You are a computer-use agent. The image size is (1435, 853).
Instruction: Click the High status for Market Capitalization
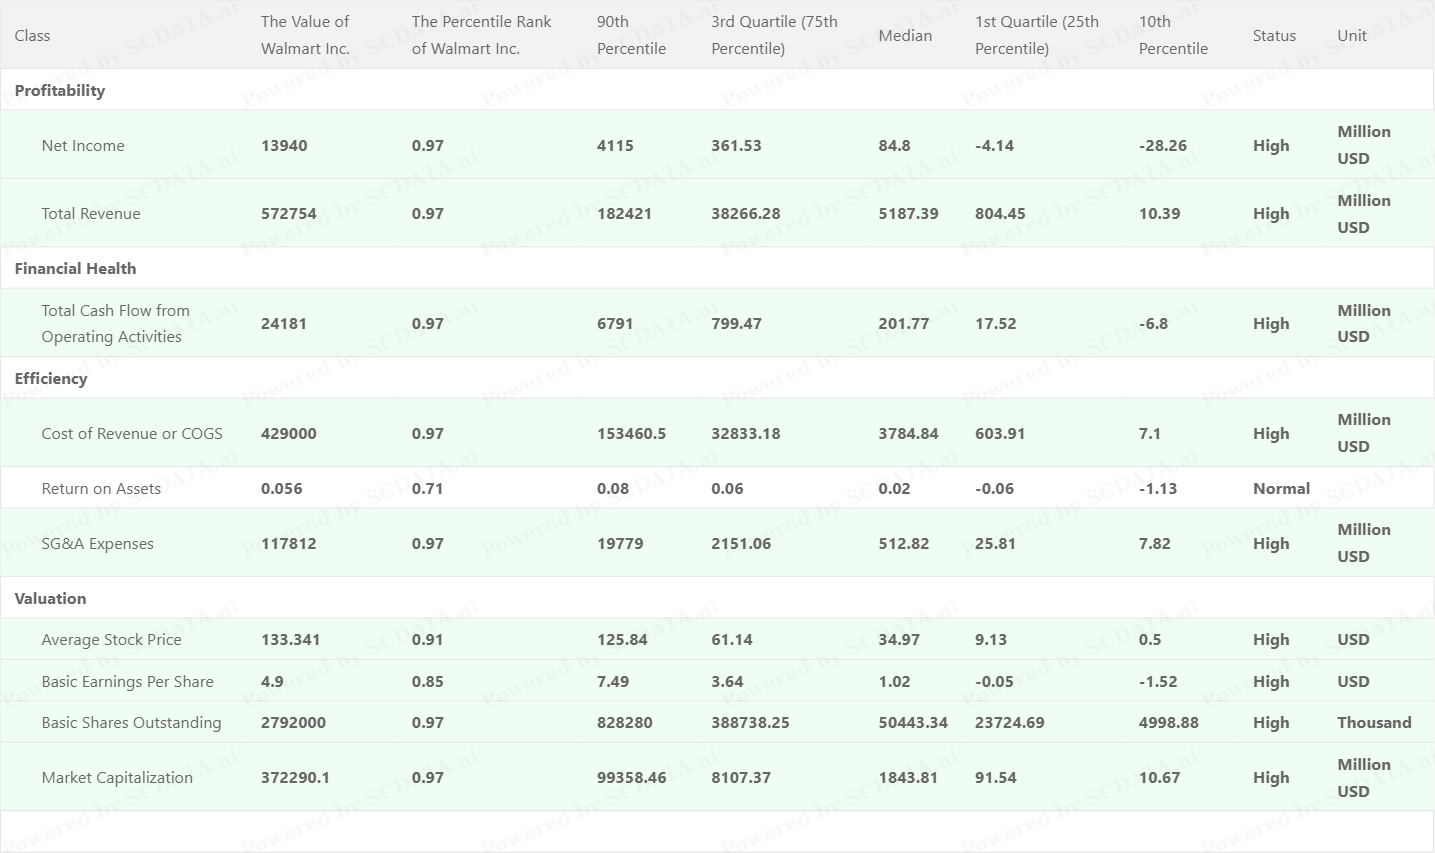(1271, 777)
